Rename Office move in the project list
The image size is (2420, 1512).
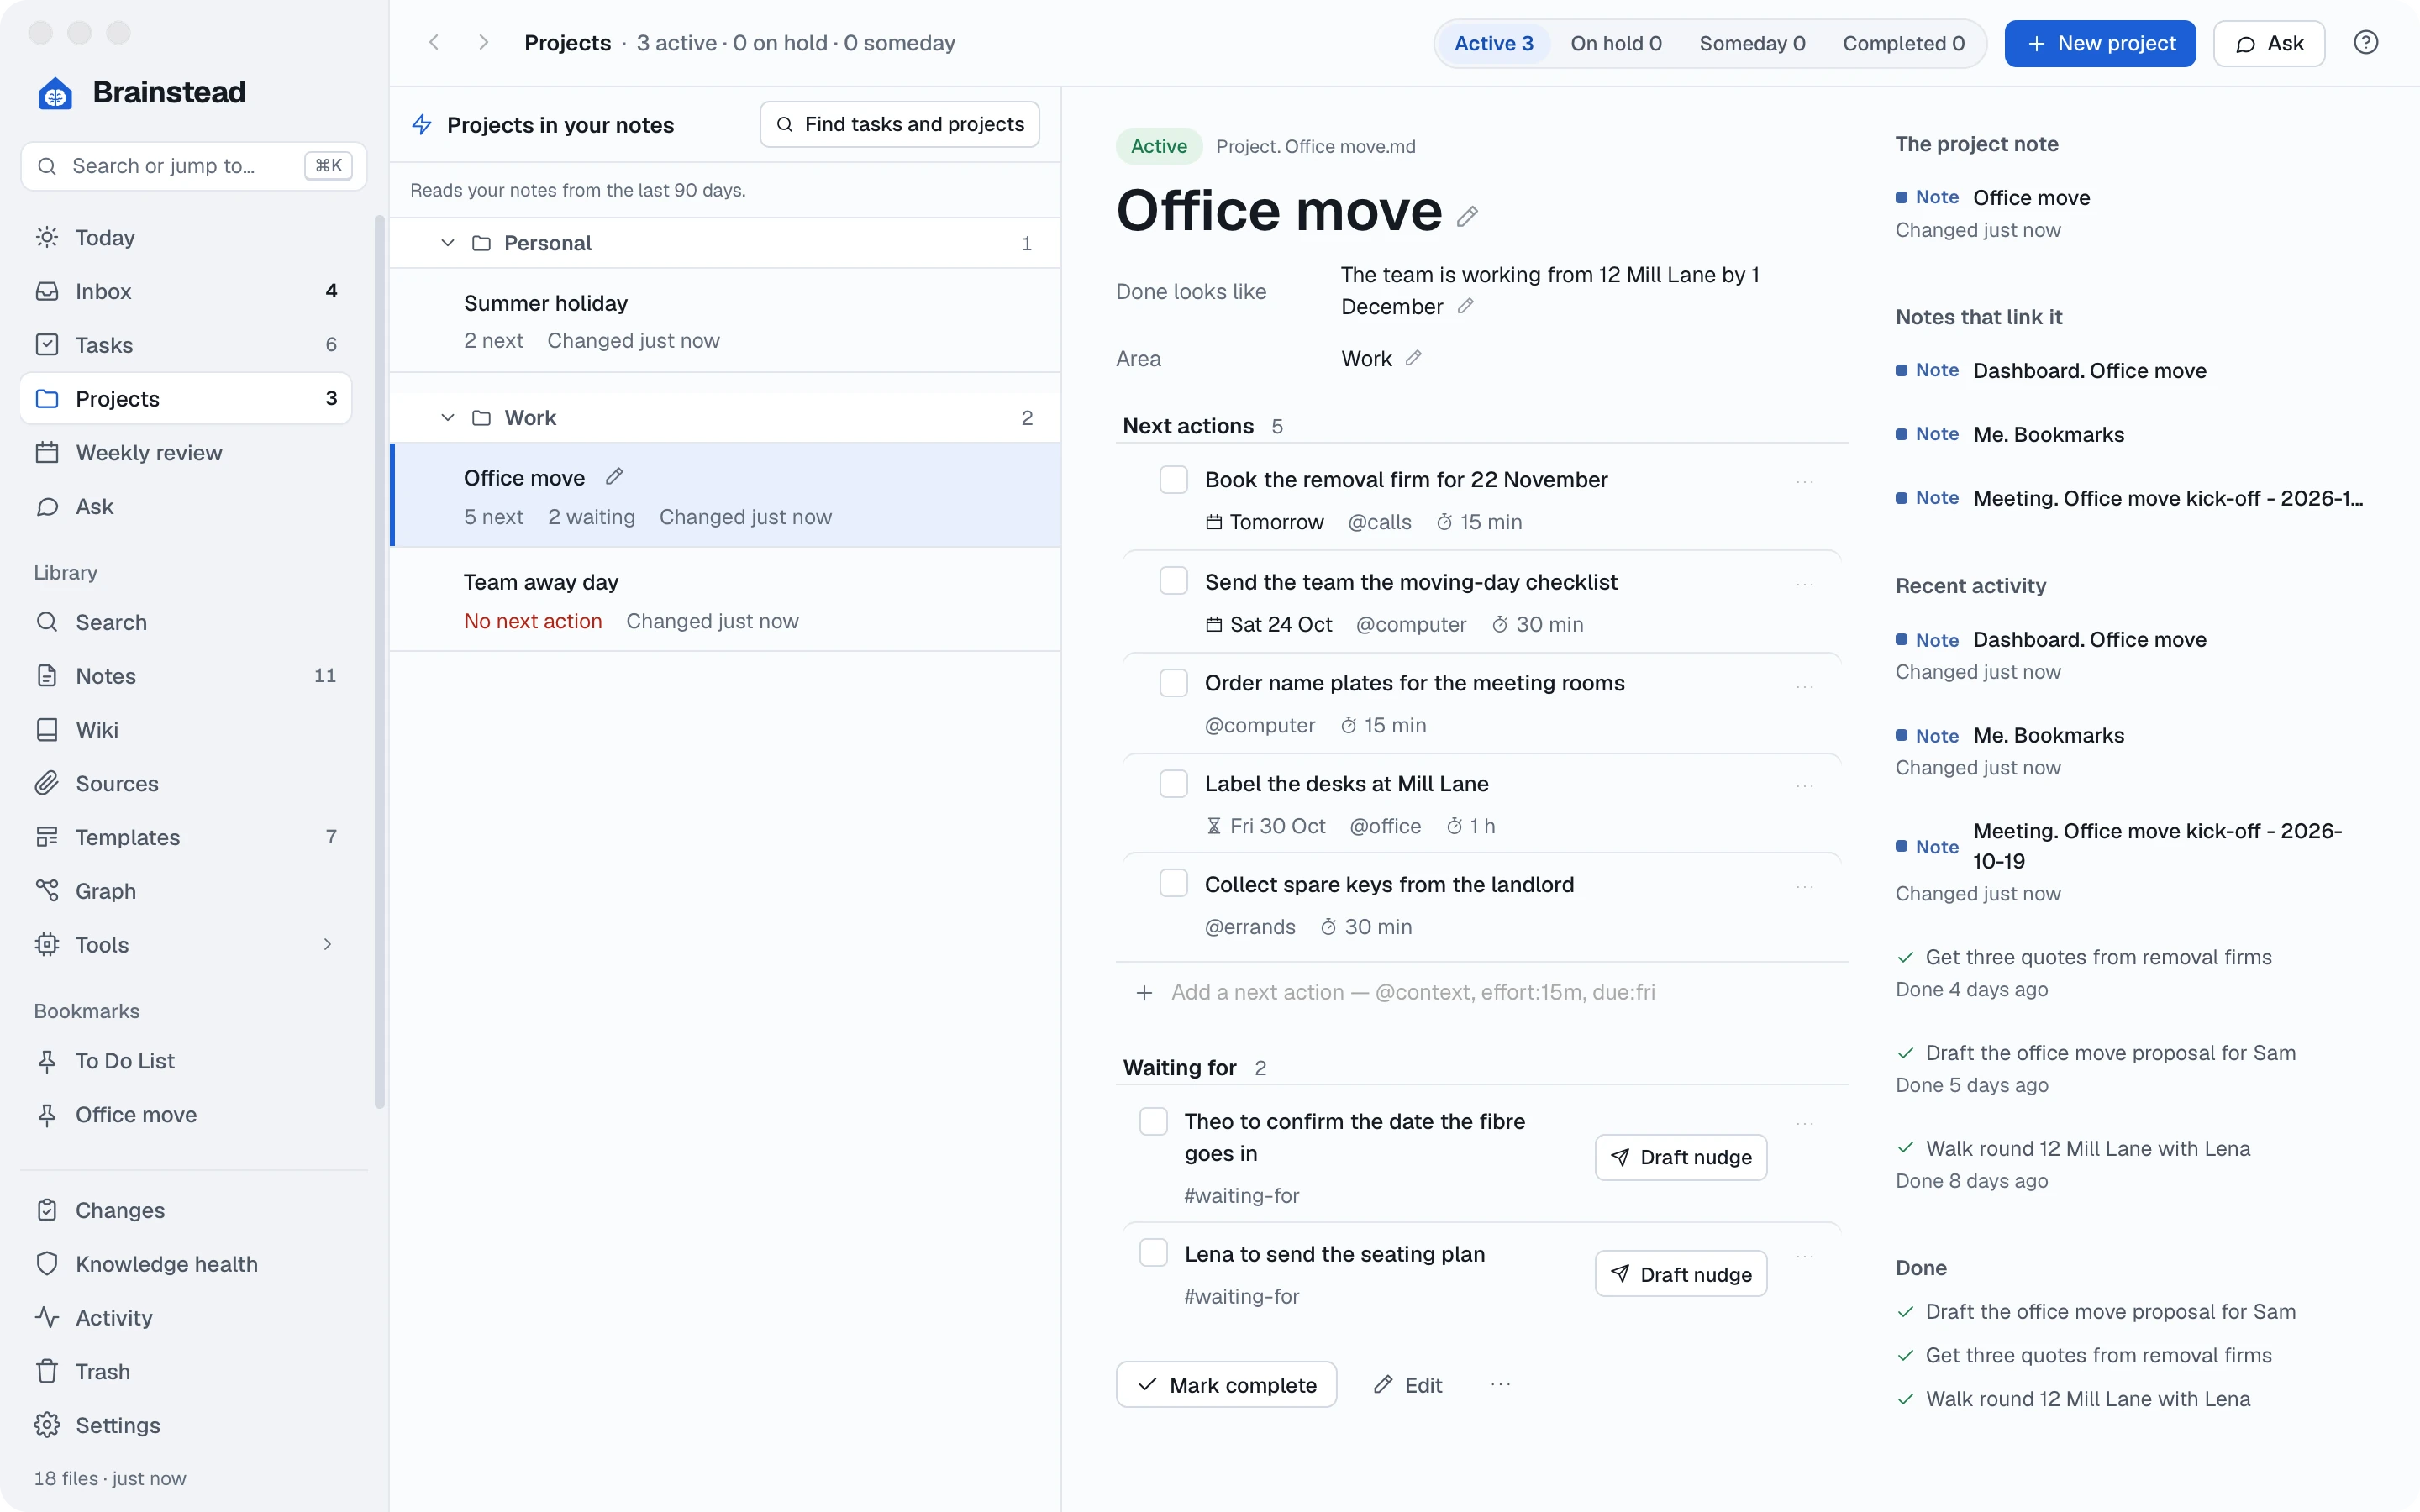coord(614,477)
